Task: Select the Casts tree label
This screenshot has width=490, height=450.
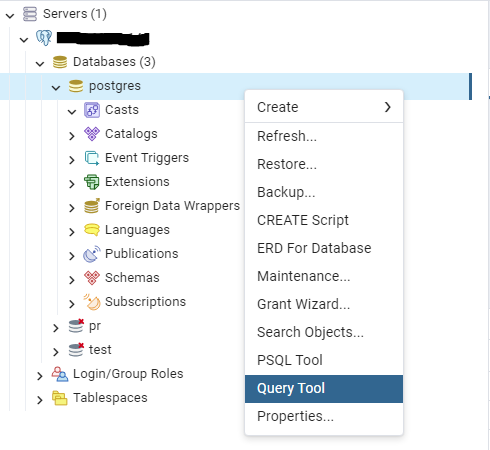Action: click(x=122, y=110)
